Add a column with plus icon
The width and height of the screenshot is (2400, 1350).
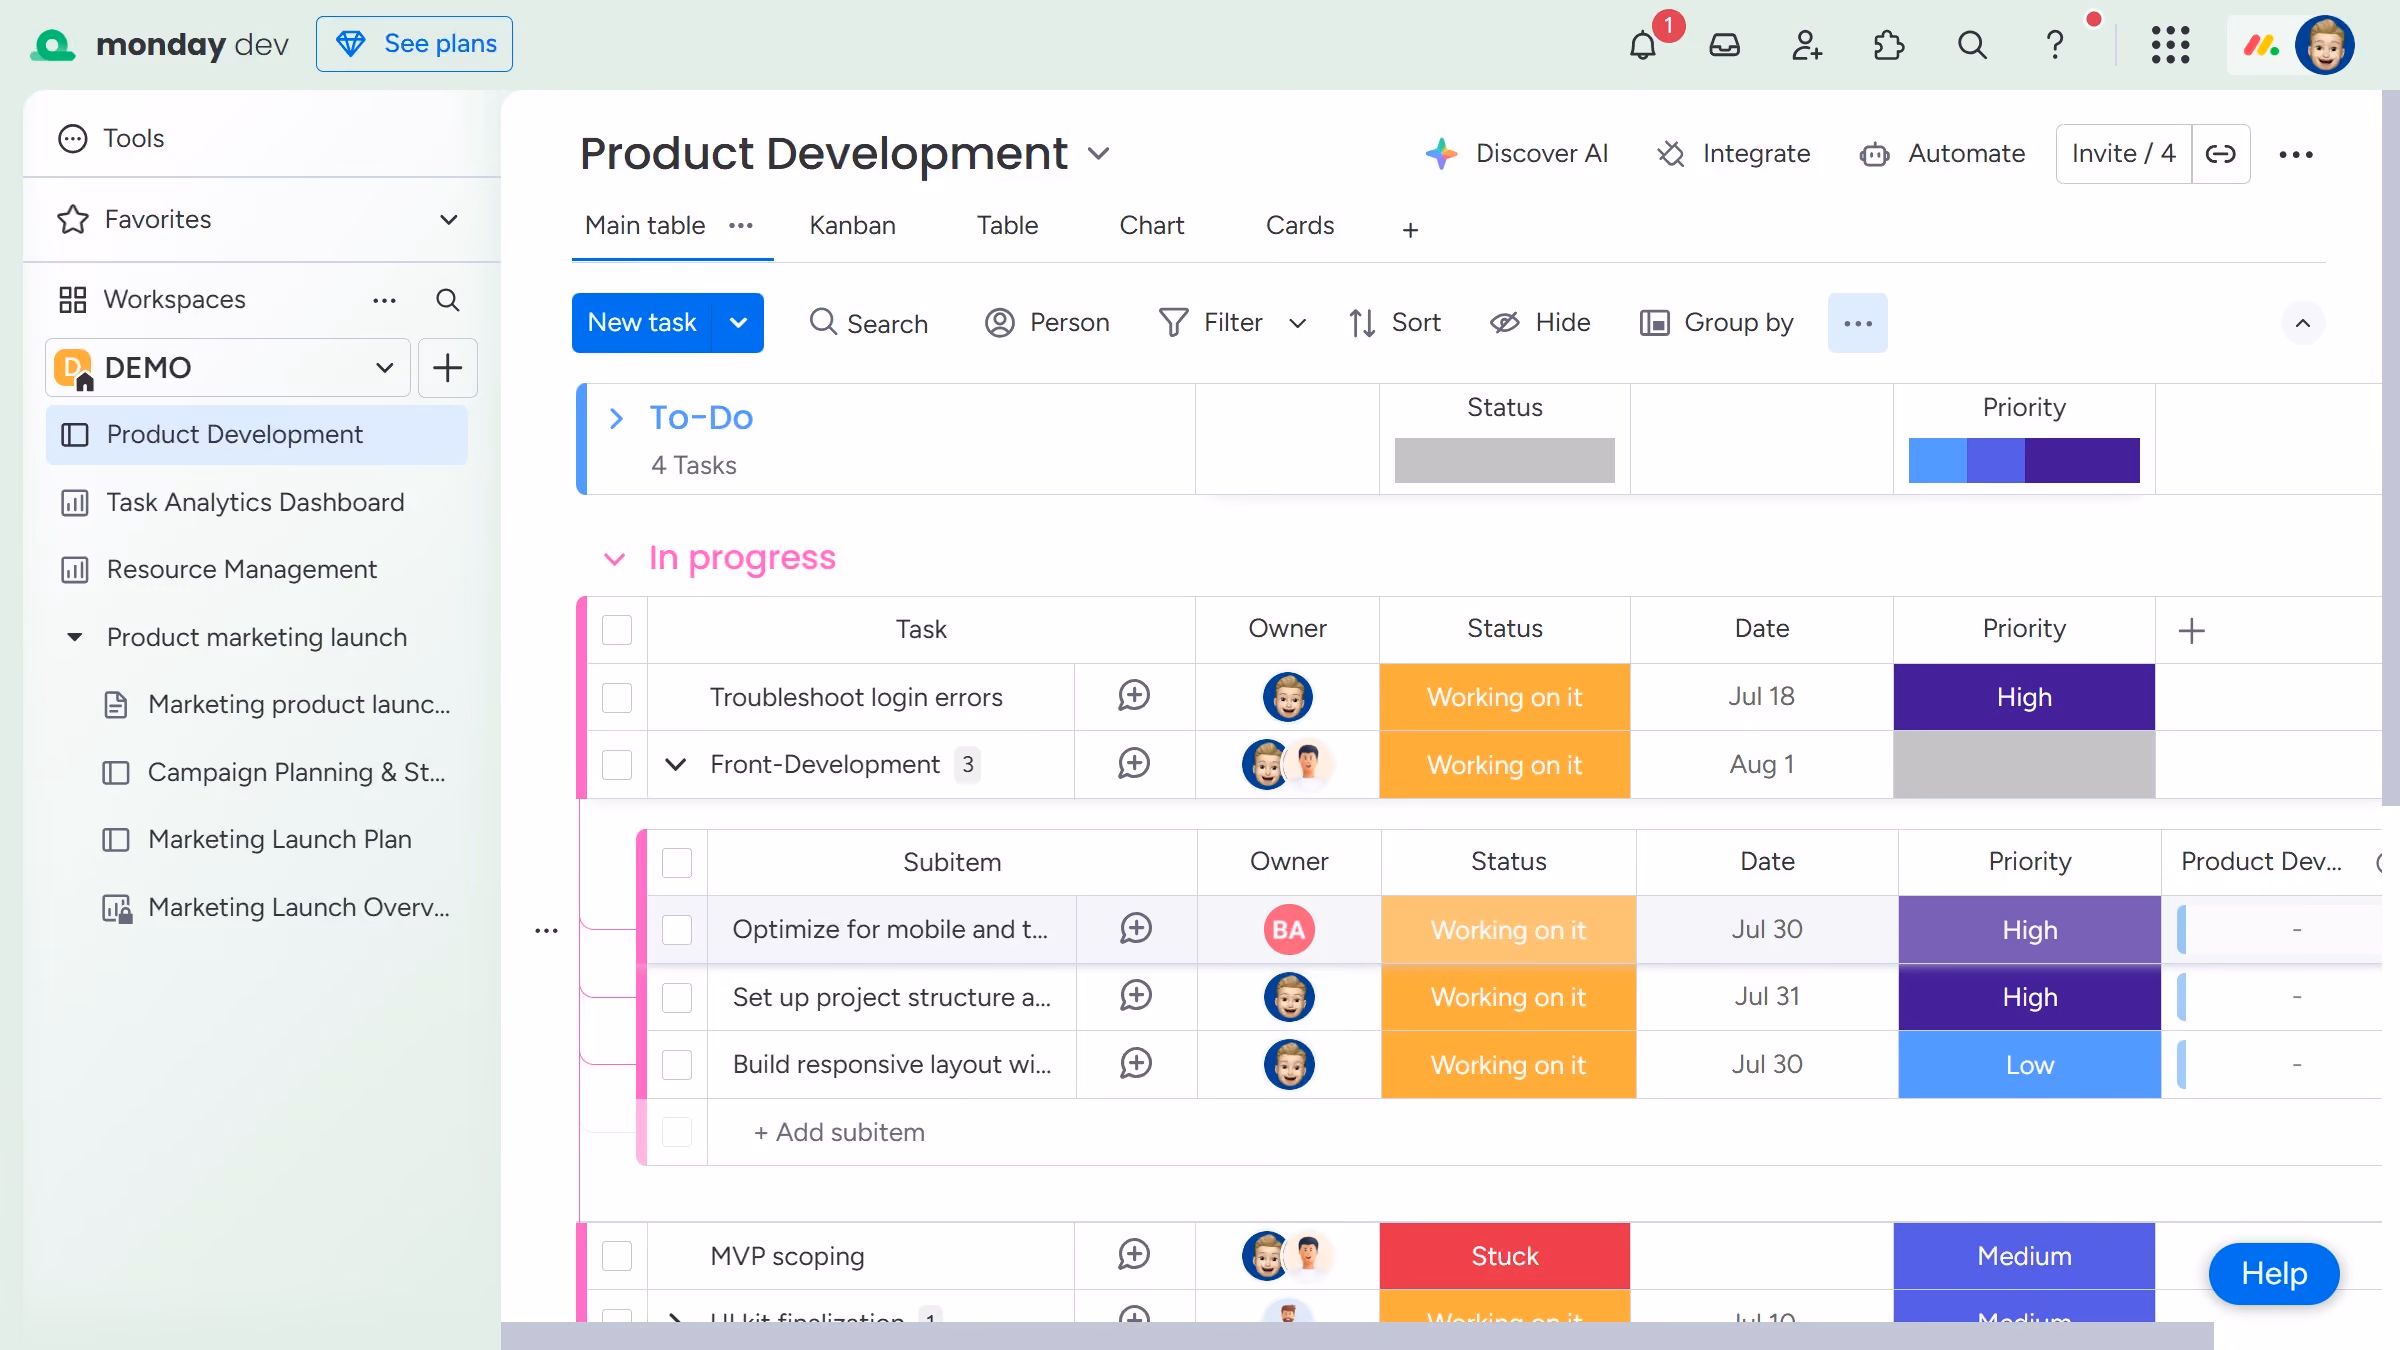tap(2191, 630)
